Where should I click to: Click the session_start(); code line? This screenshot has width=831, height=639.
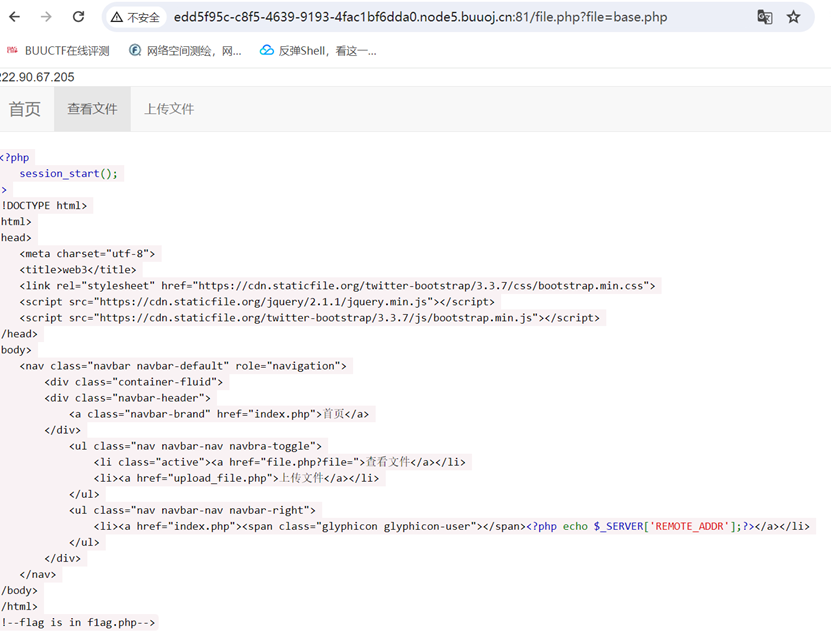coord(68,173)
